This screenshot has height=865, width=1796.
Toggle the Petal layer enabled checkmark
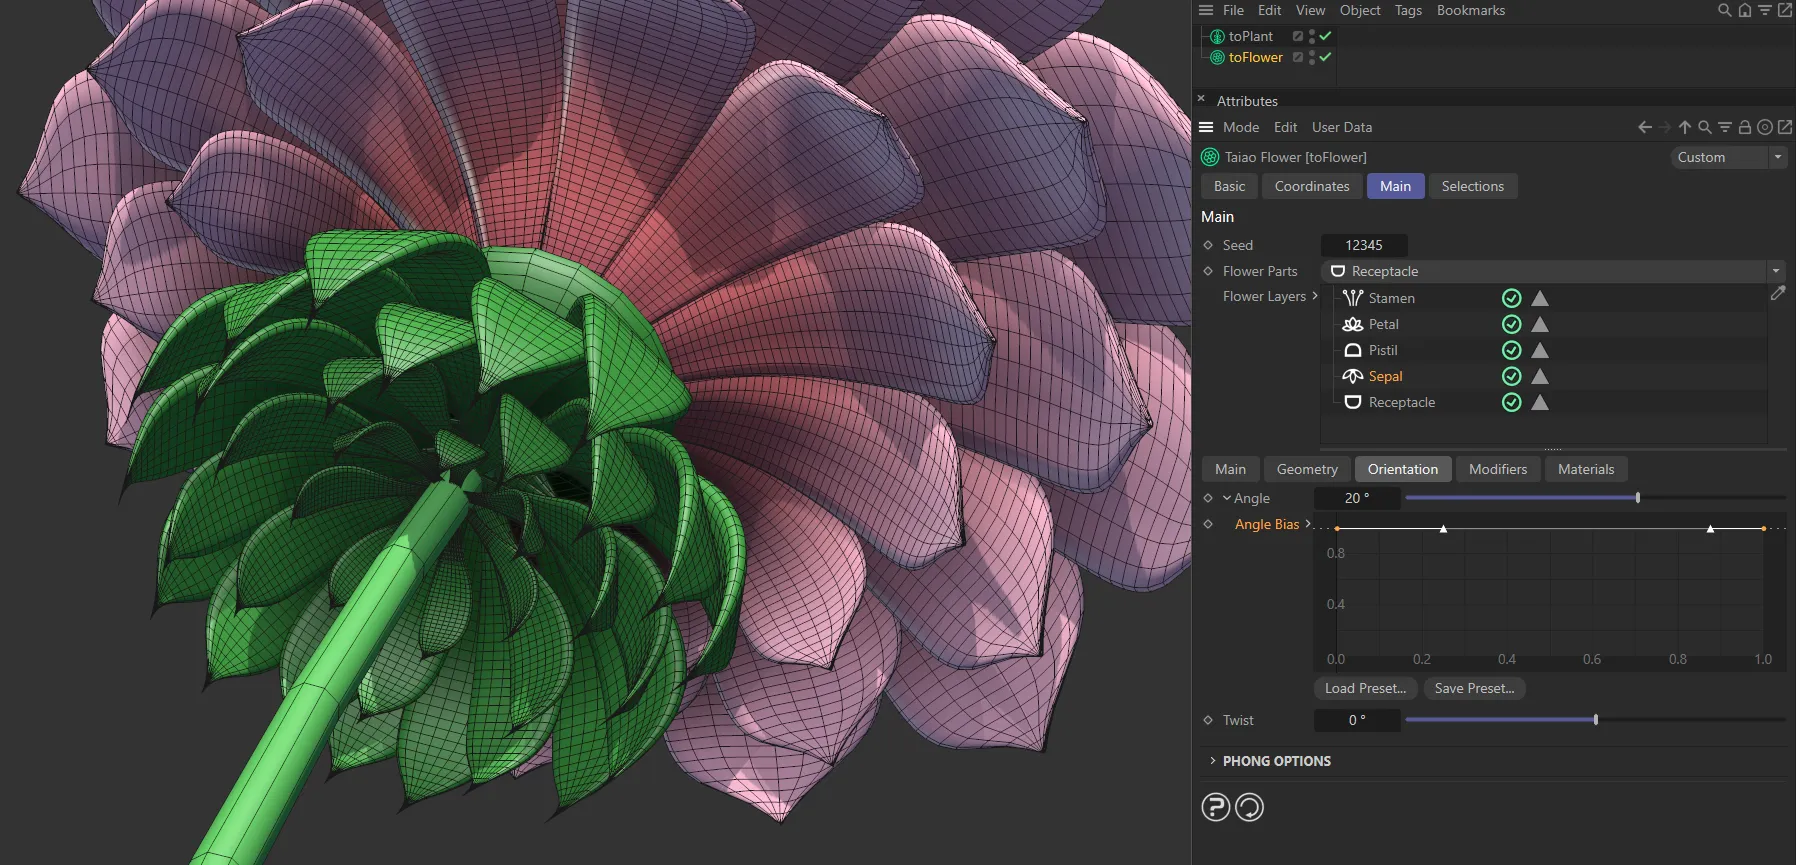1512,324
